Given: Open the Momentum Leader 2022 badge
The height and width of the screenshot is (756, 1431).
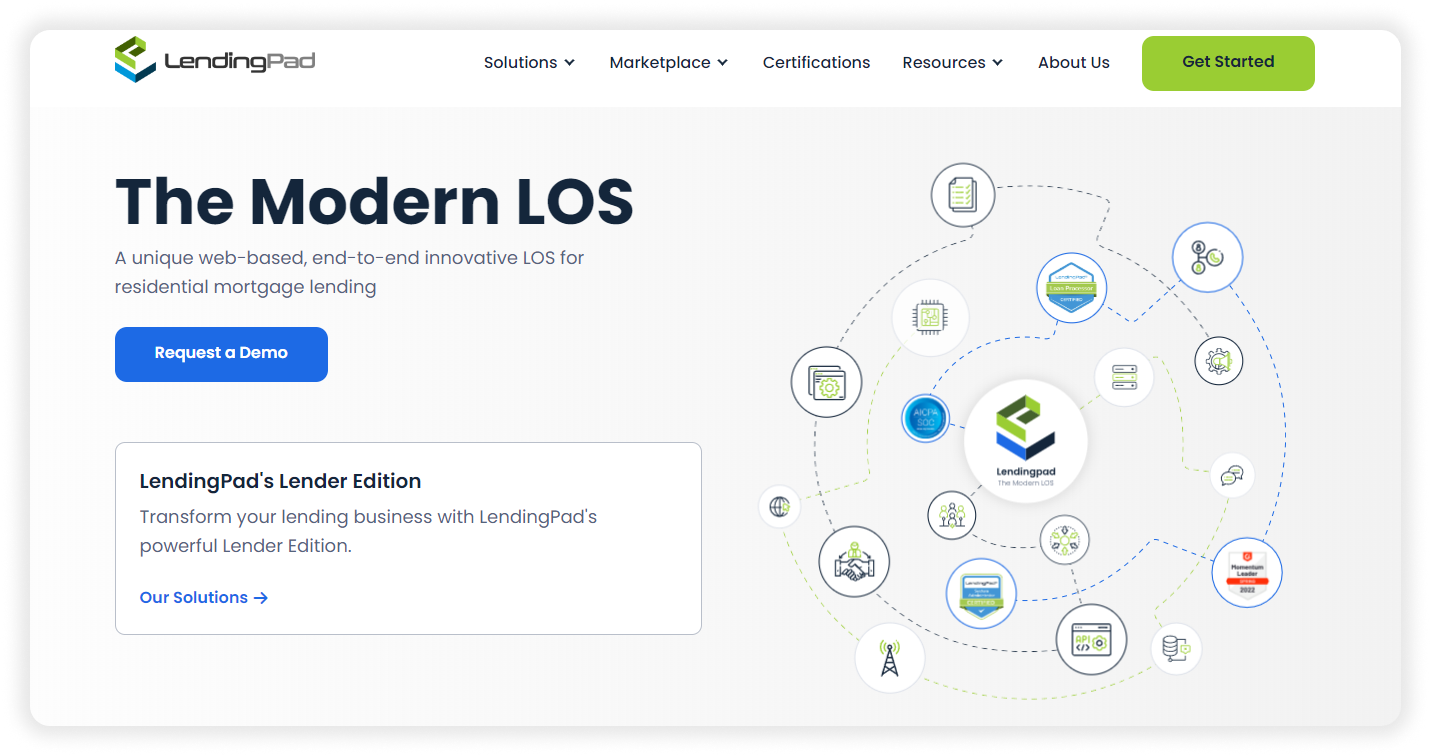Looking at the screenshot, I should (1247, 572).
